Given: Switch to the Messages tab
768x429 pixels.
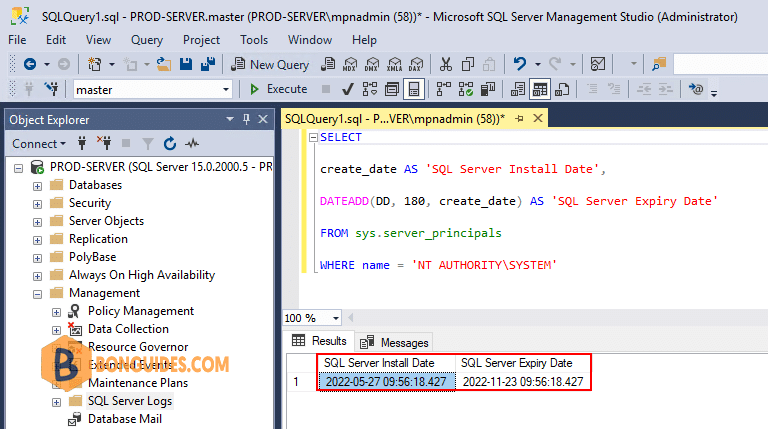Looking at the screenshot, I should click(x=394, y=342).
